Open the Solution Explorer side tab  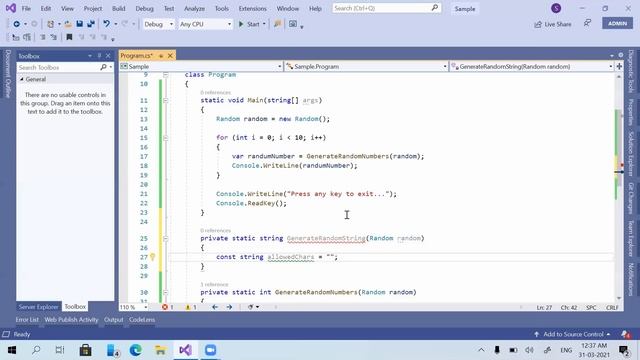[x=631, y=154]
